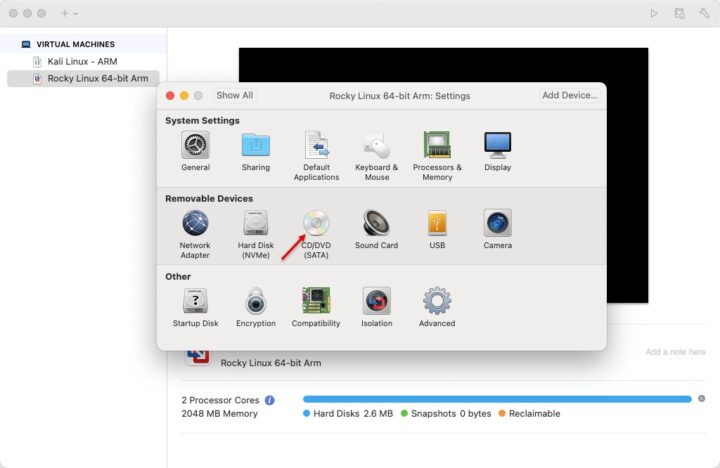Open Hard Disk (NVMe) settings
This screenshot has width=720, height=468.
click(256, 234)
